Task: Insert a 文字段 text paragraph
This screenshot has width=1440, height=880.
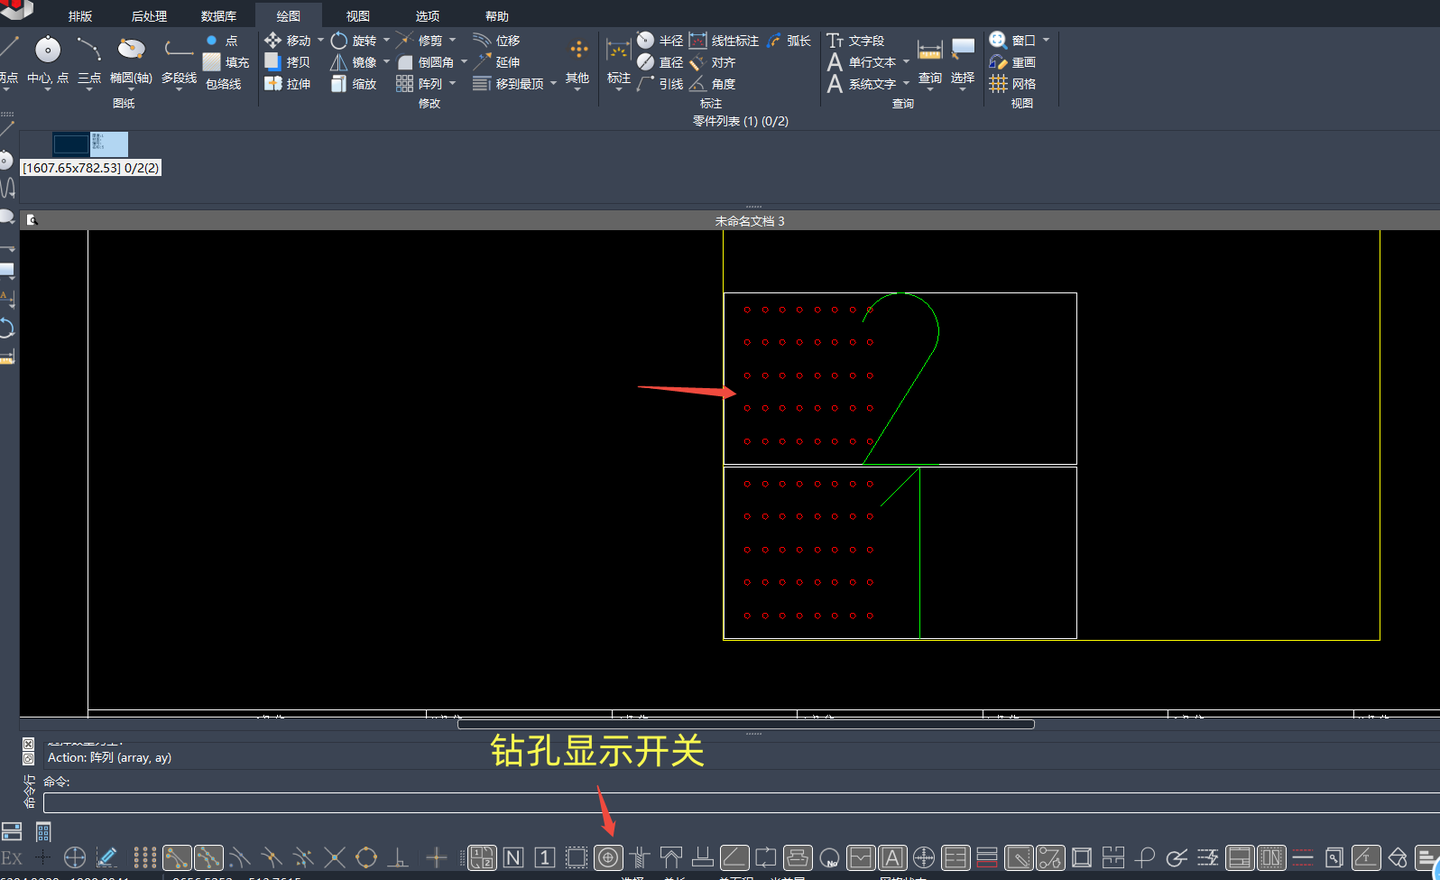Action: tap(856, 41)
